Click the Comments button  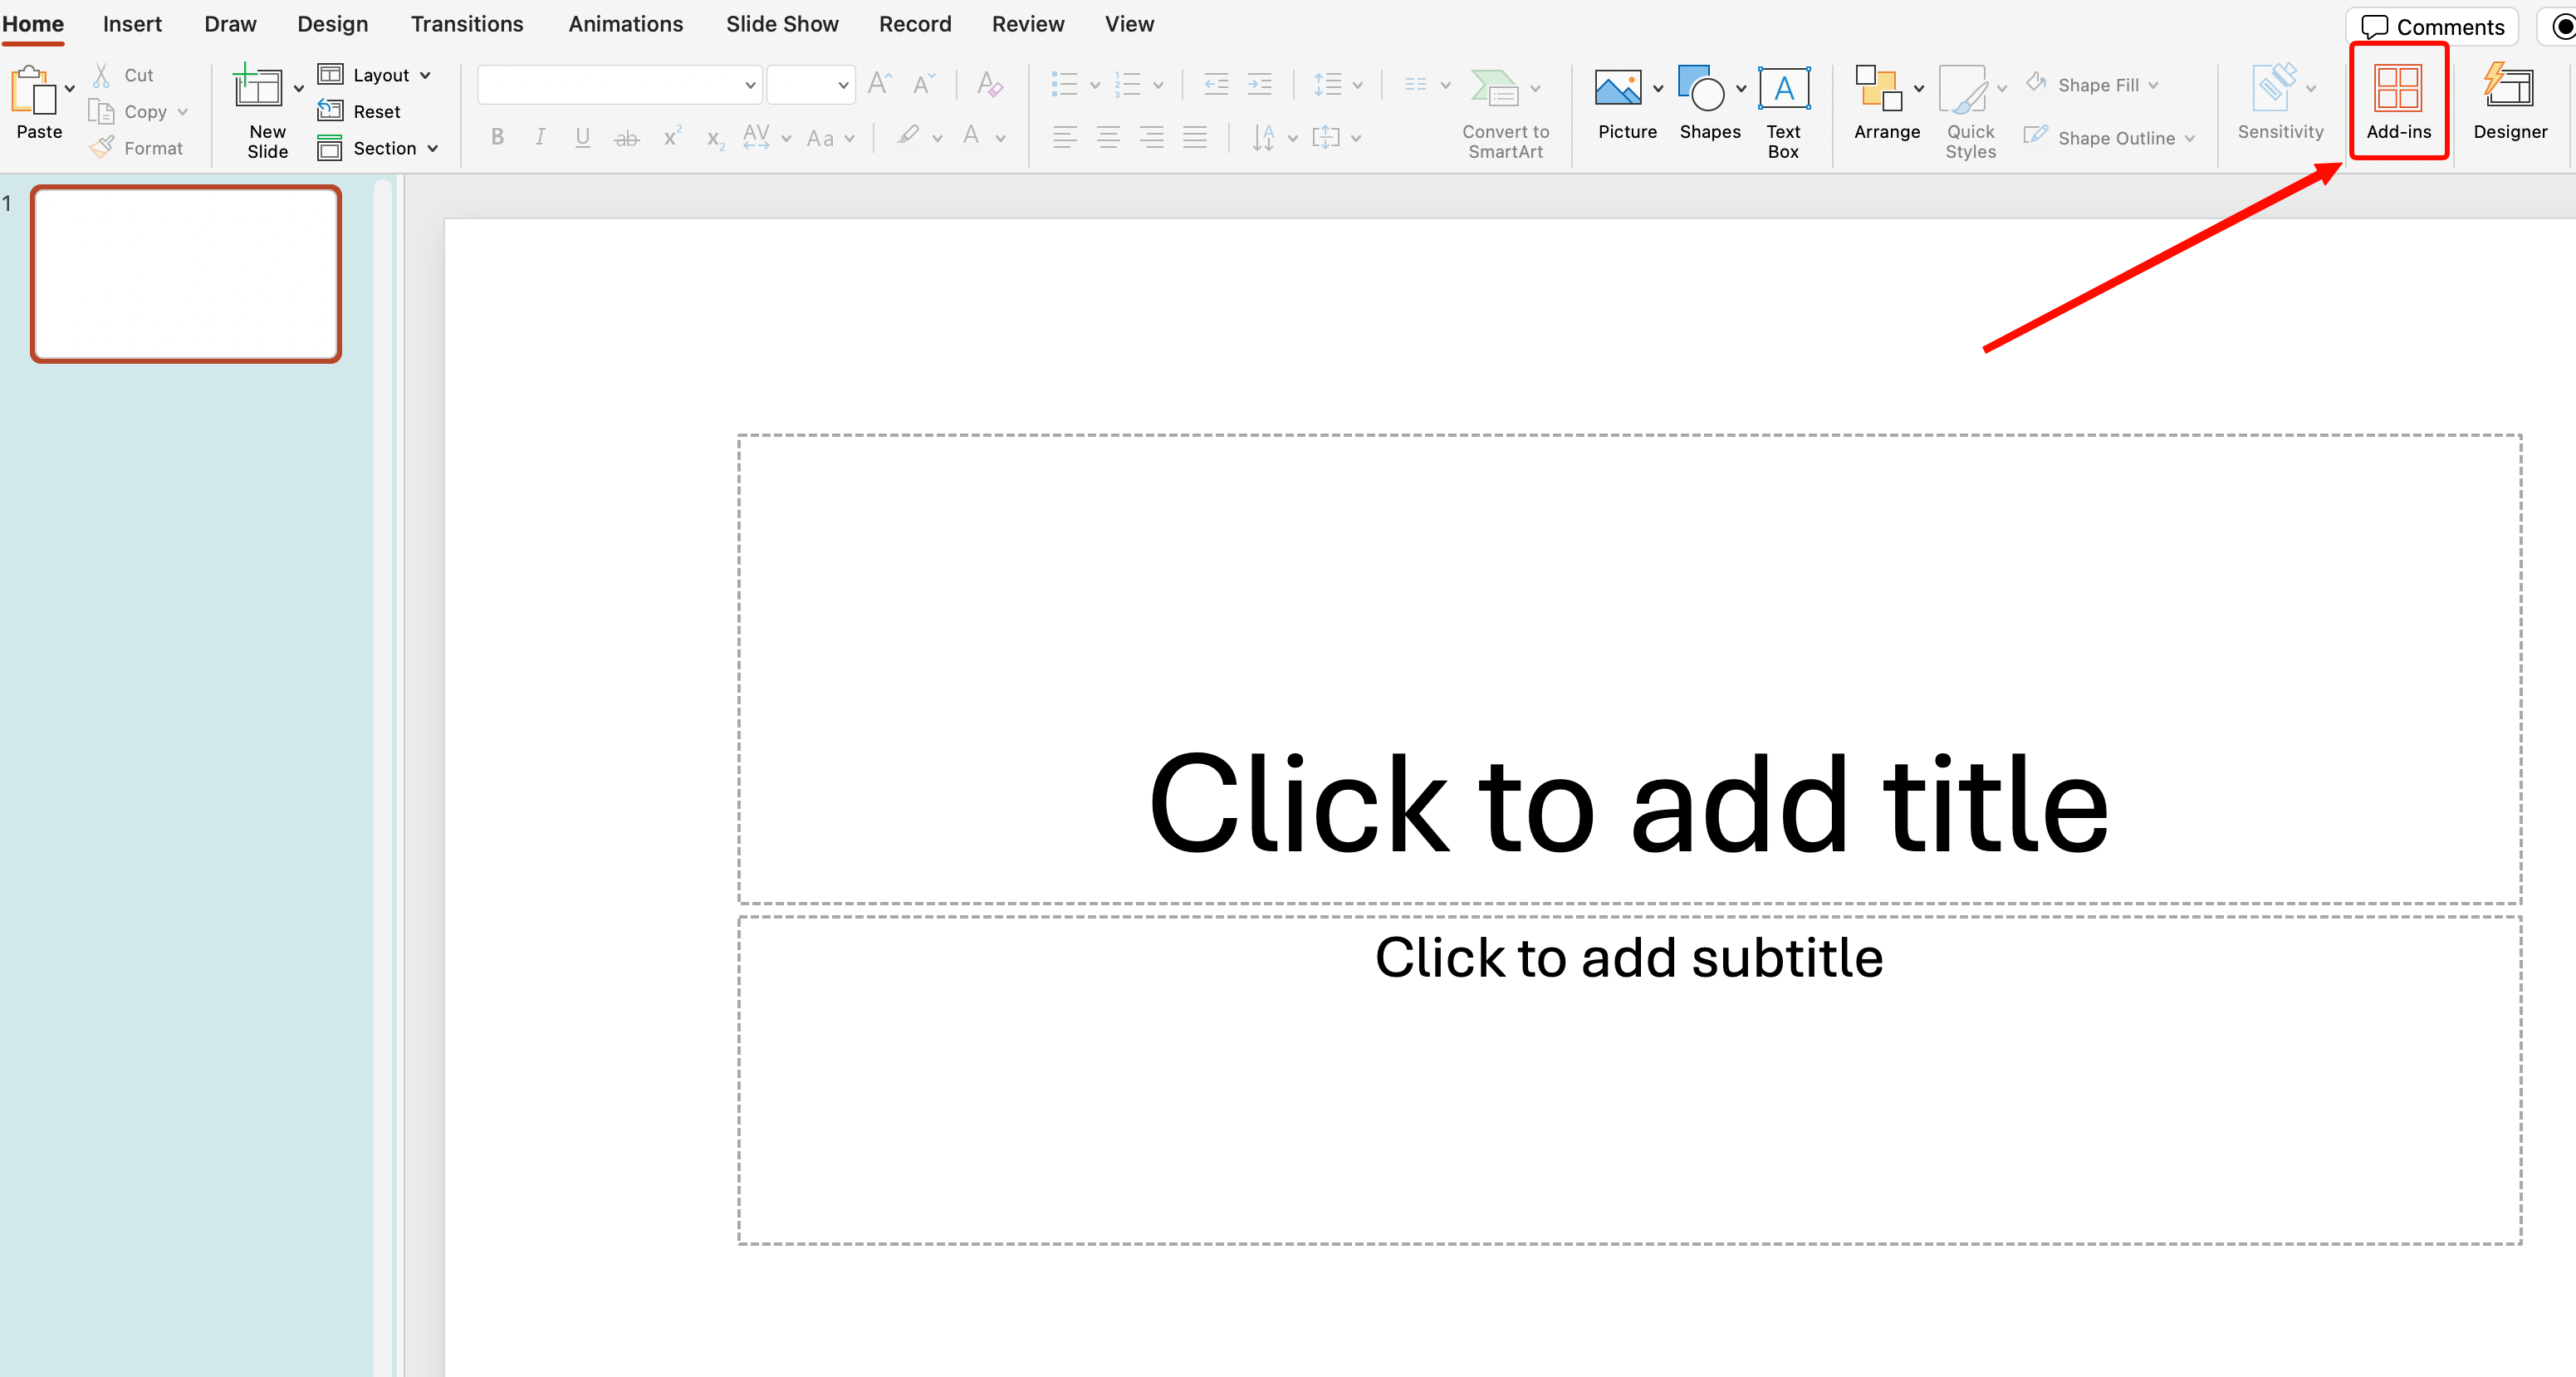click(x=2432, y=26)
